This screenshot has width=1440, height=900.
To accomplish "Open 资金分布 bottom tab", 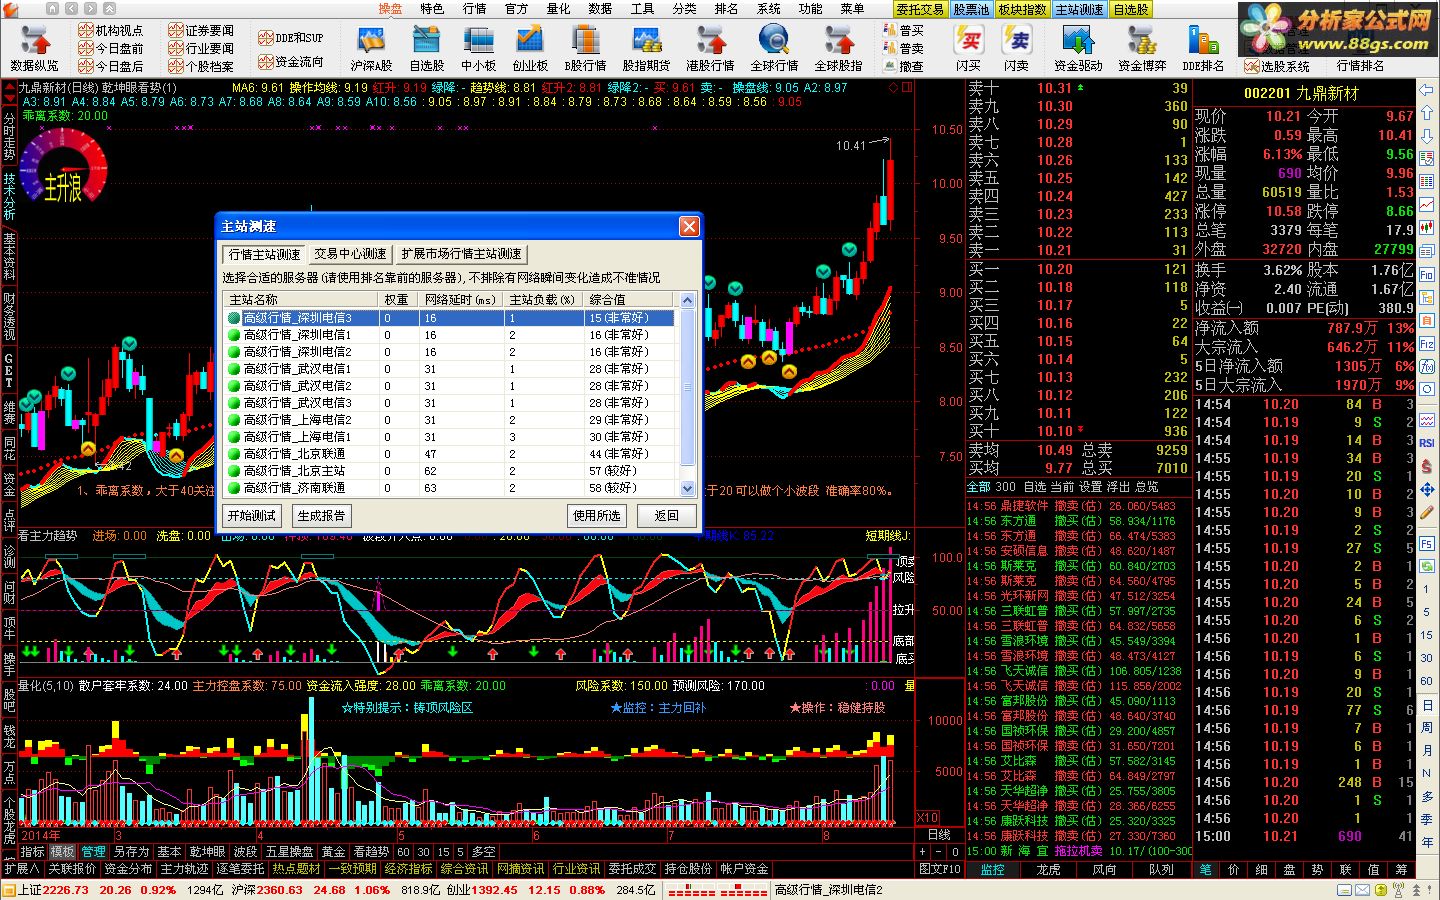I will click(x=128, y=869).
